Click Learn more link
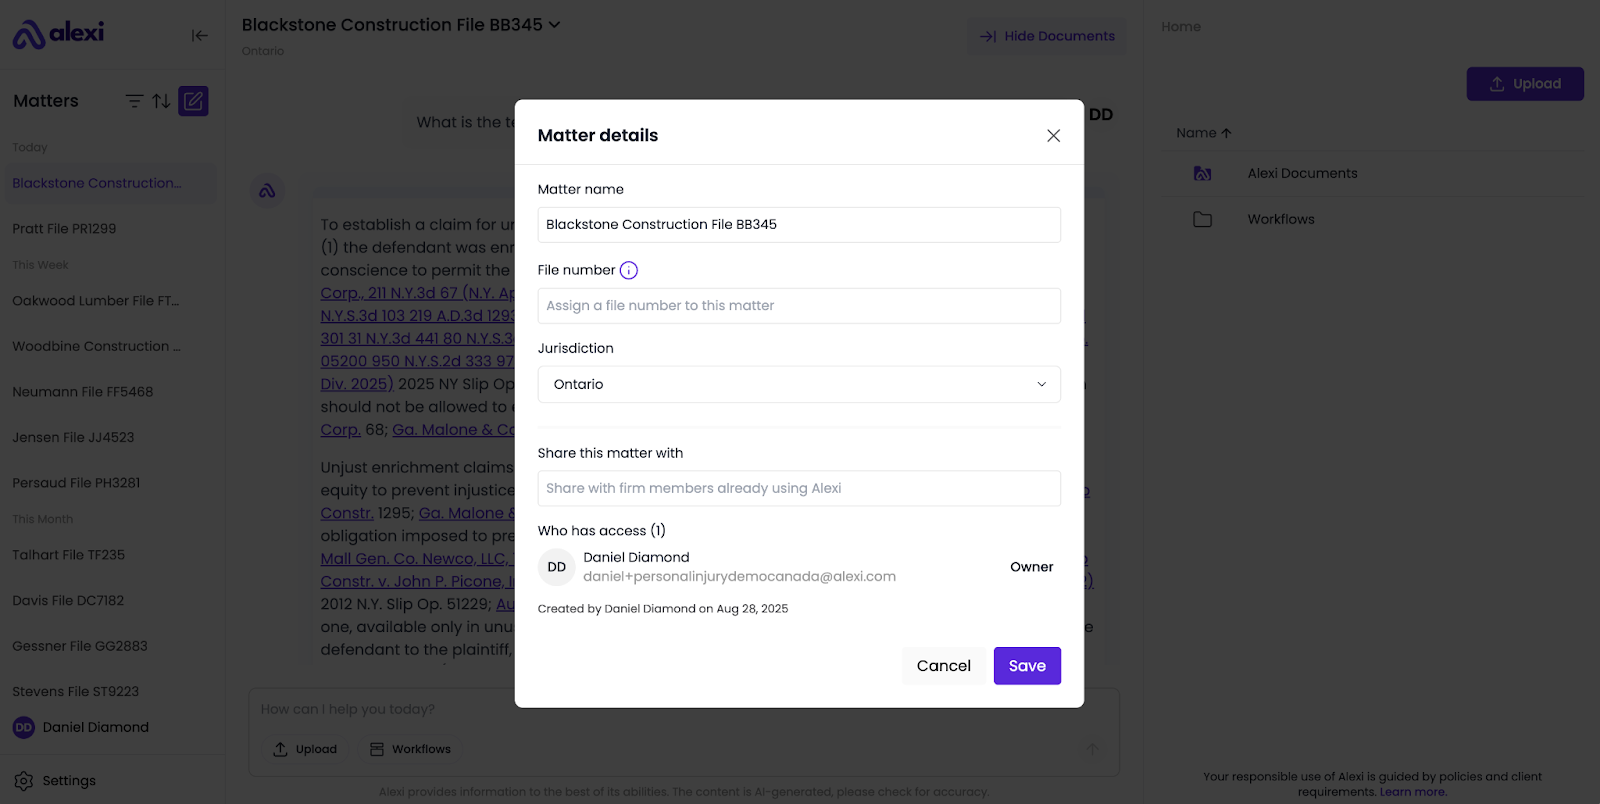 pyautogui.click(x=1413, y=792)
